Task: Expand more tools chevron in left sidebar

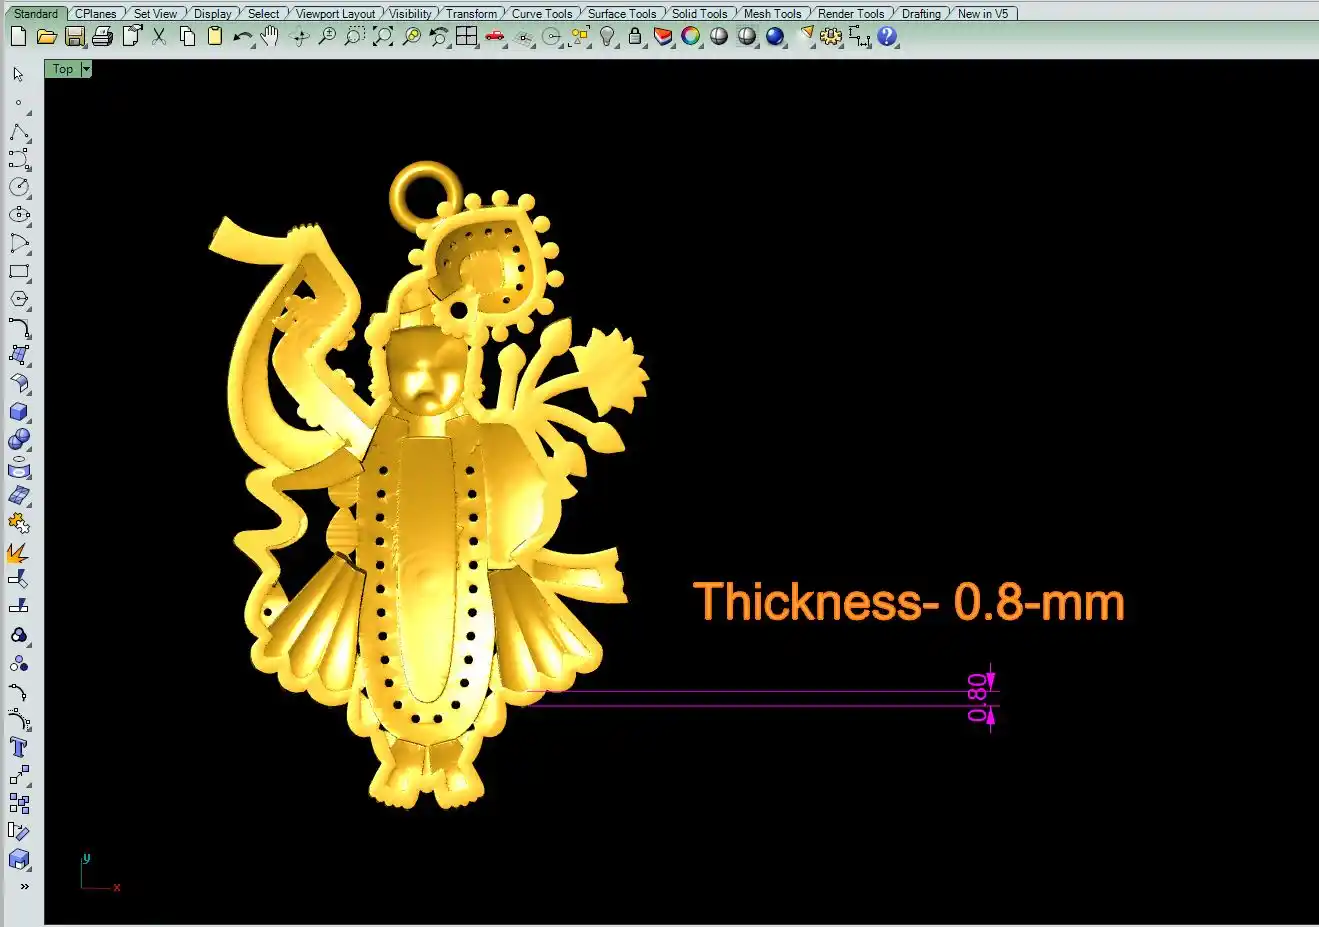Action: pos(24,886)
